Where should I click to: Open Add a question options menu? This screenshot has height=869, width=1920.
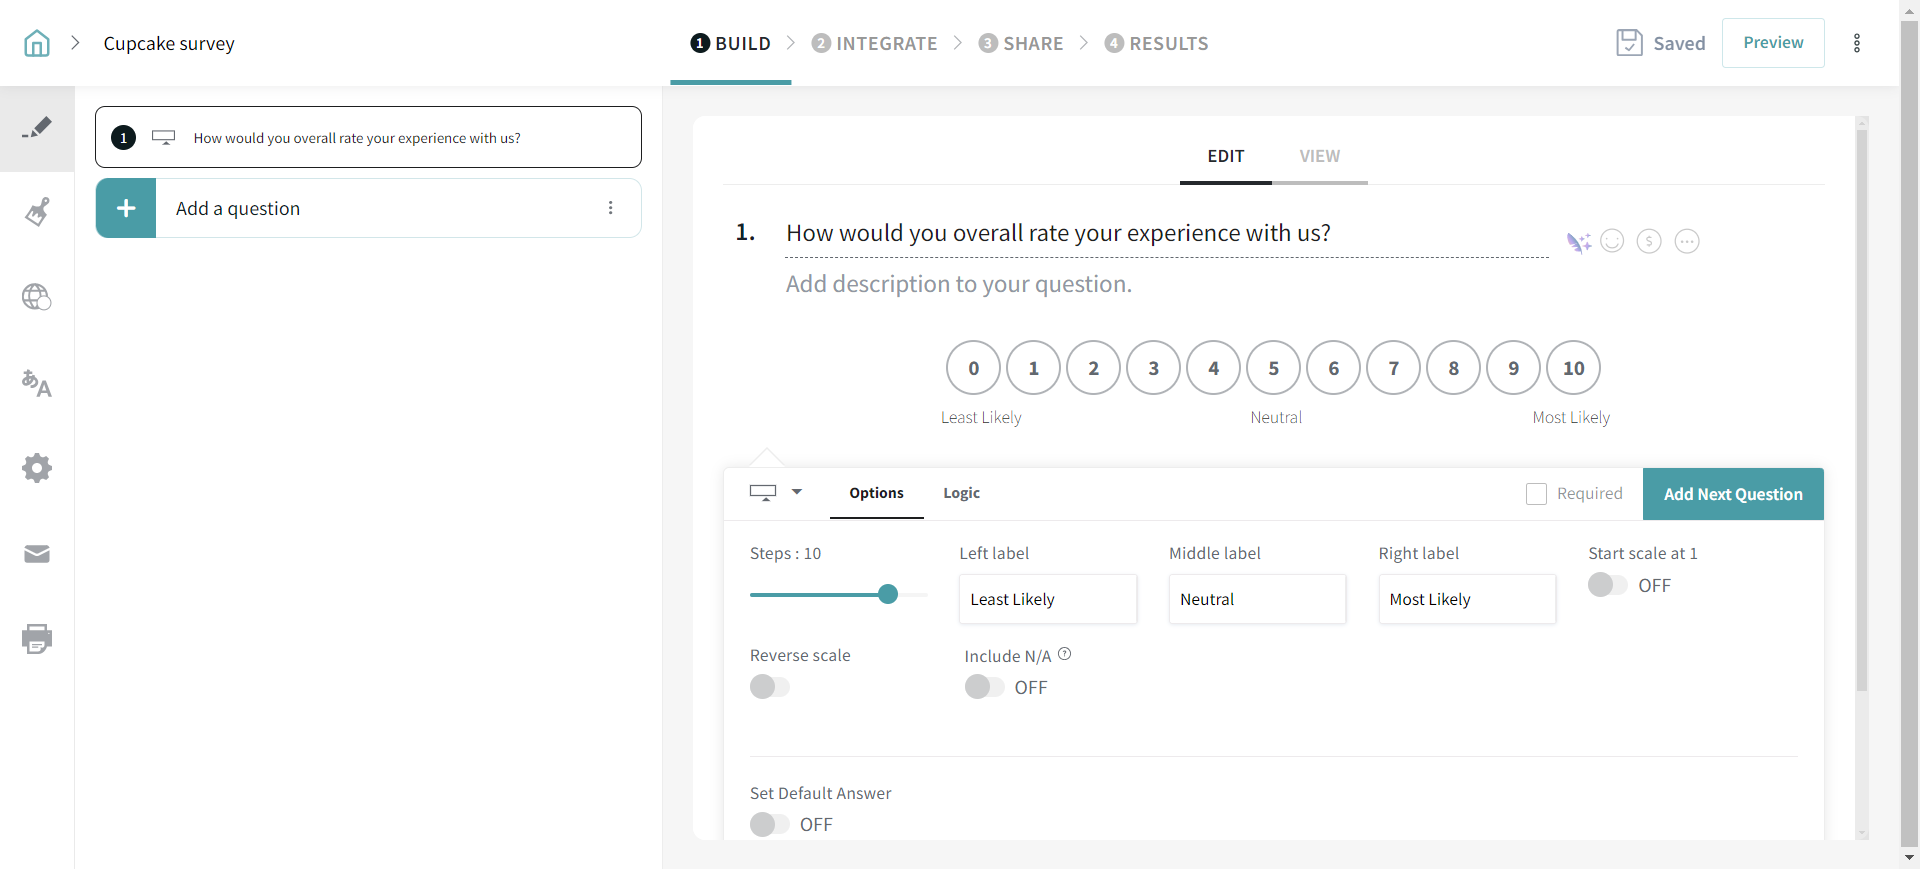click(610, 208)
